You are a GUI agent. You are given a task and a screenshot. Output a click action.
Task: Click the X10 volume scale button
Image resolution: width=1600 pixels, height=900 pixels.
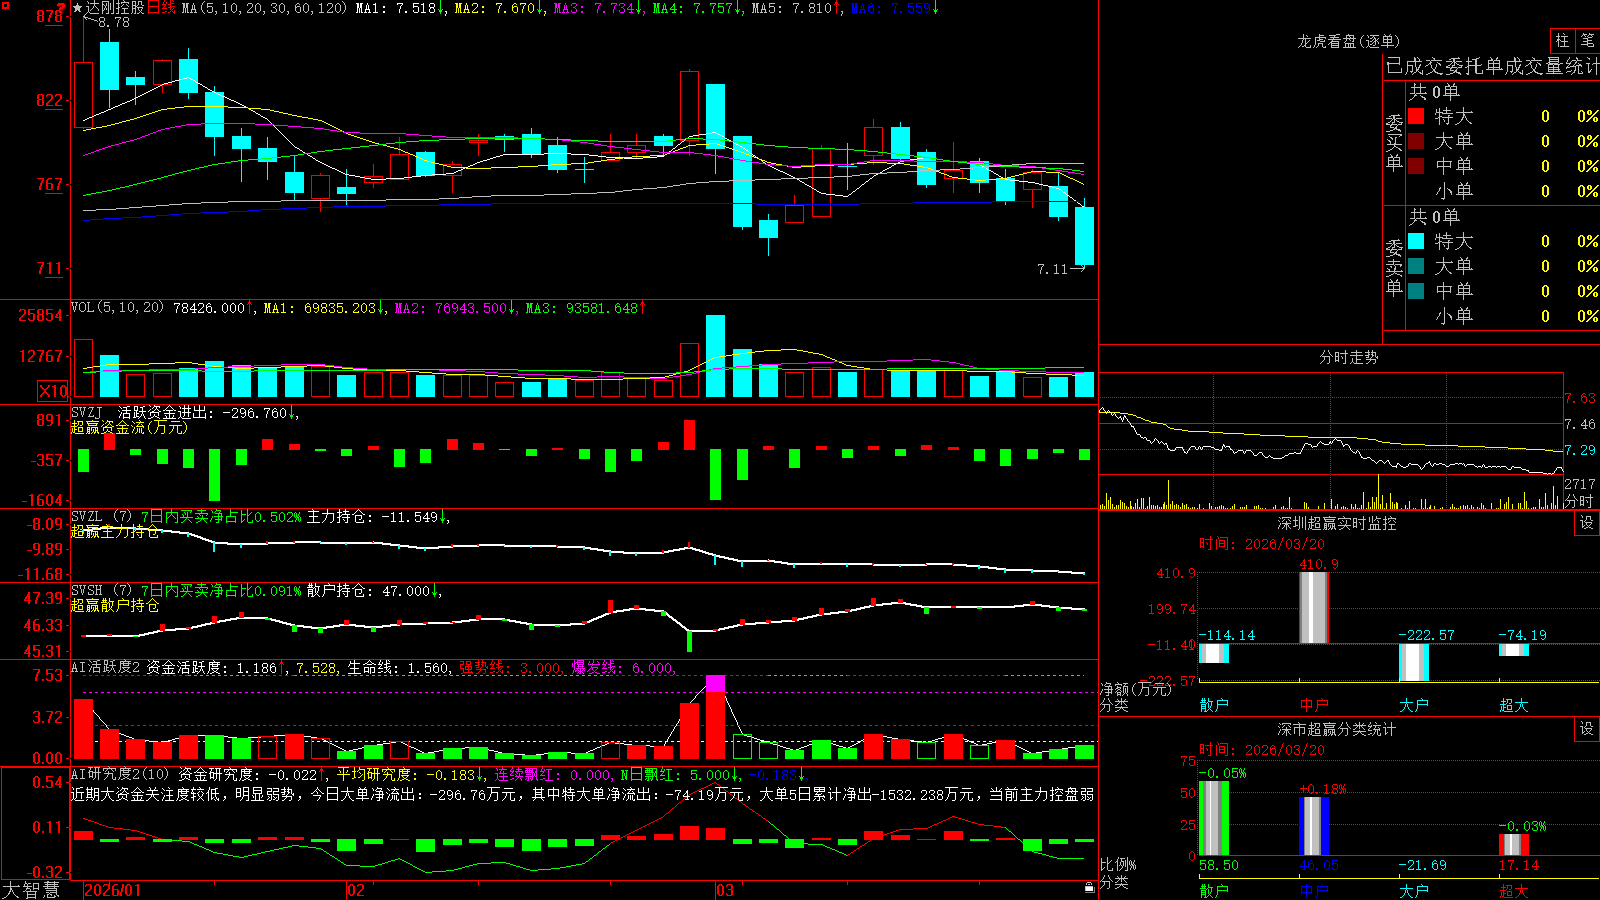click(53, 391)
